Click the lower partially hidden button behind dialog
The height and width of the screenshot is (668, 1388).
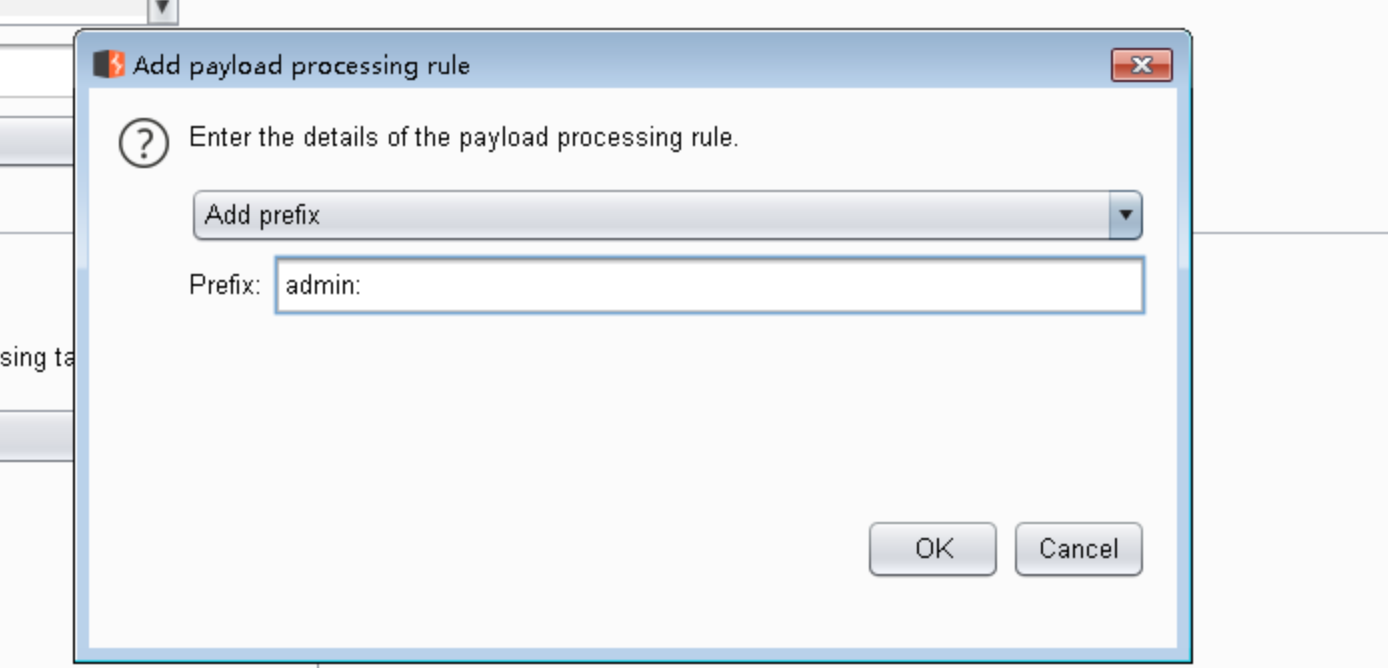pyautogui.click(x=37, y=435)
